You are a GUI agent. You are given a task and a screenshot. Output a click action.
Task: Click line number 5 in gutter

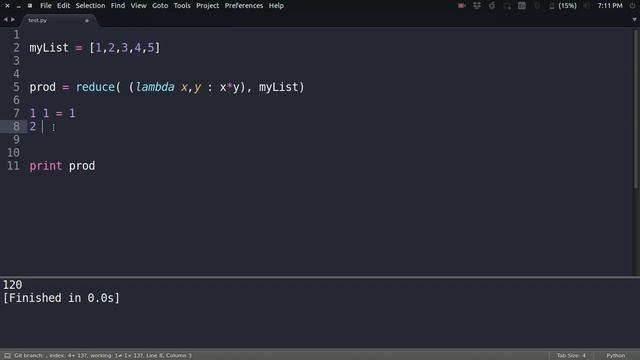16,87
